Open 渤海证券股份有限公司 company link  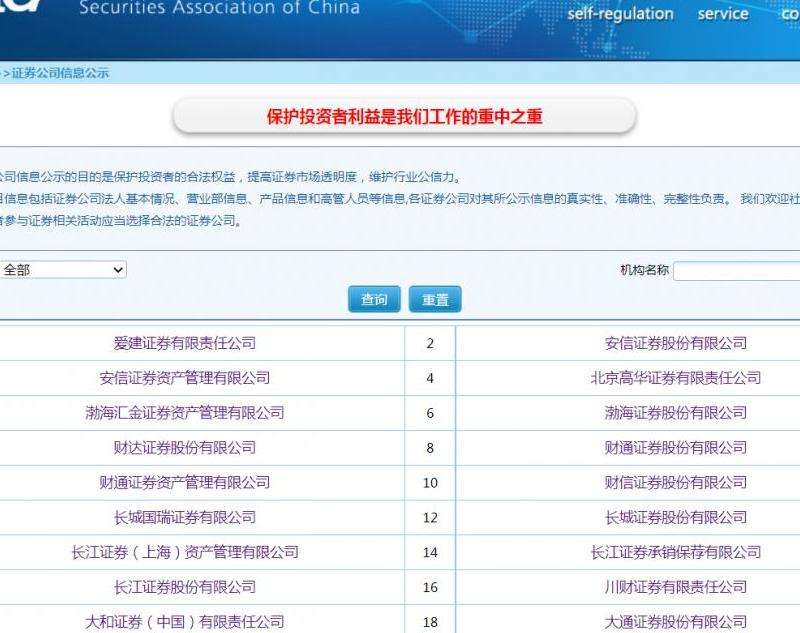click(x=676, y=413)
